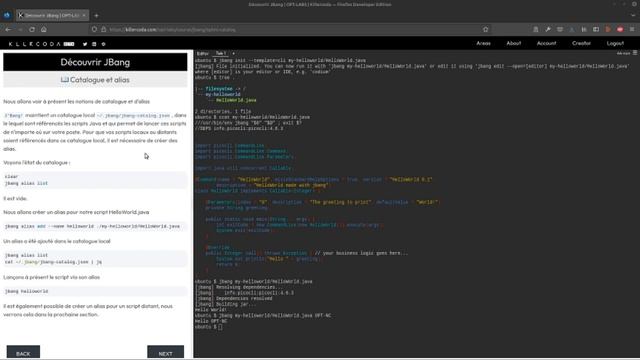Open the list all tabs dropdown arrow

633,16
